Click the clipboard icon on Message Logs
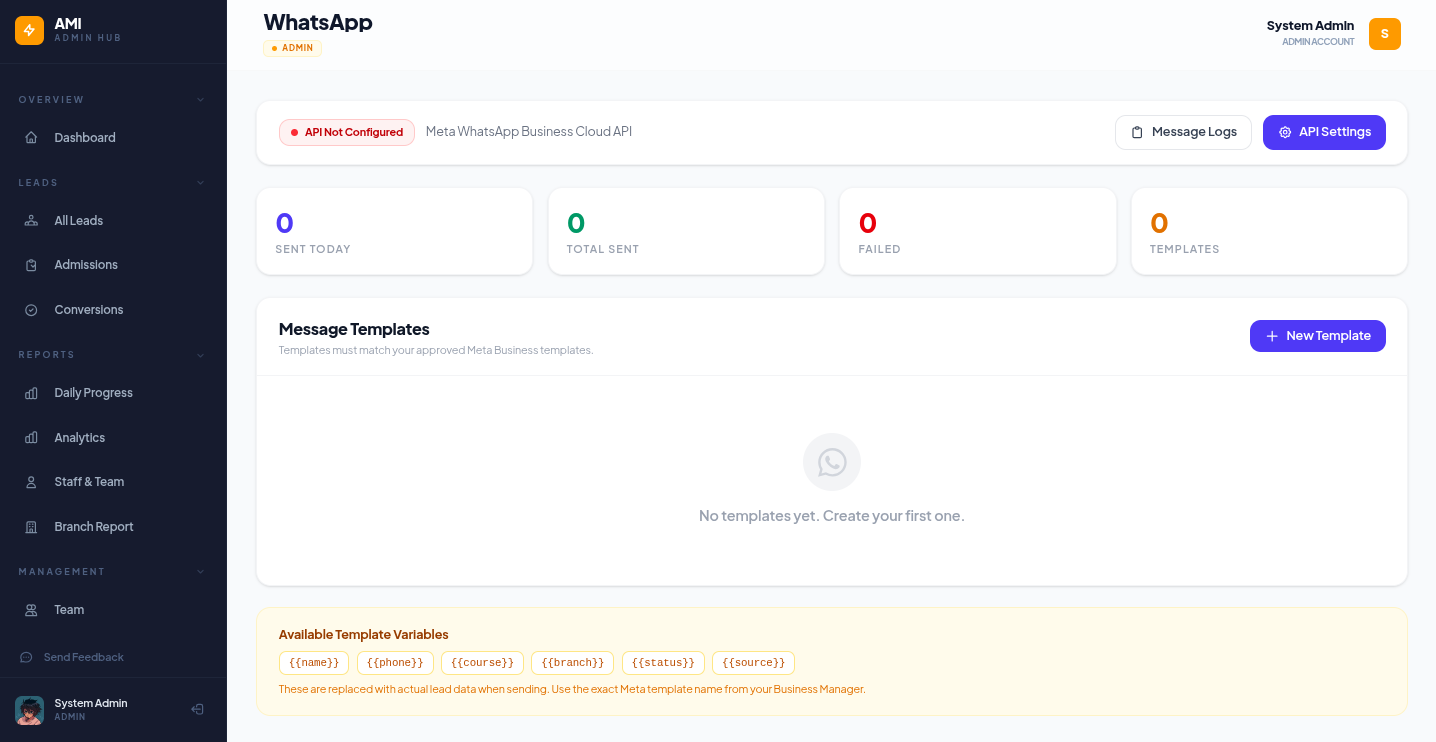The height and width of the screenshot is (742, 1436). click(x=1137, y=133)
